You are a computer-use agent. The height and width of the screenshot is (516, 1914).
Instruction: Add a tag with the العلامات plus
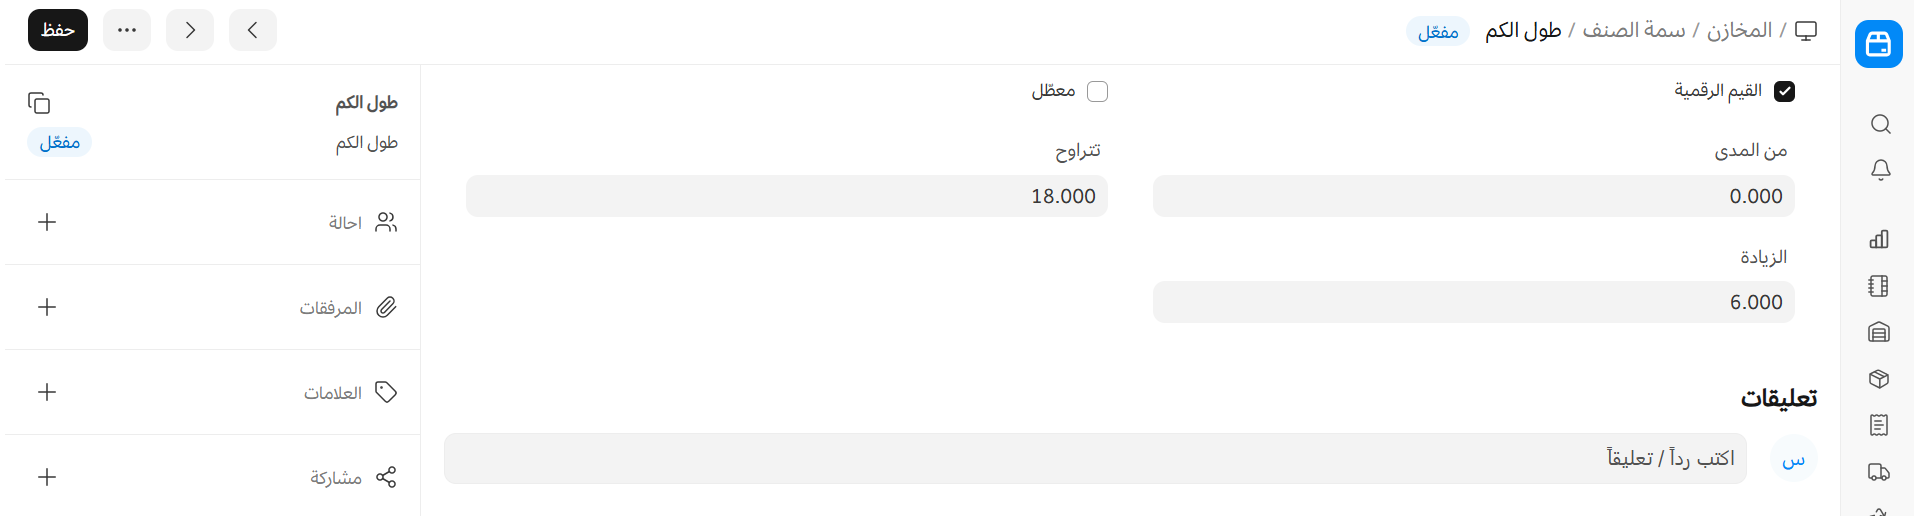(x=47, y=392)
